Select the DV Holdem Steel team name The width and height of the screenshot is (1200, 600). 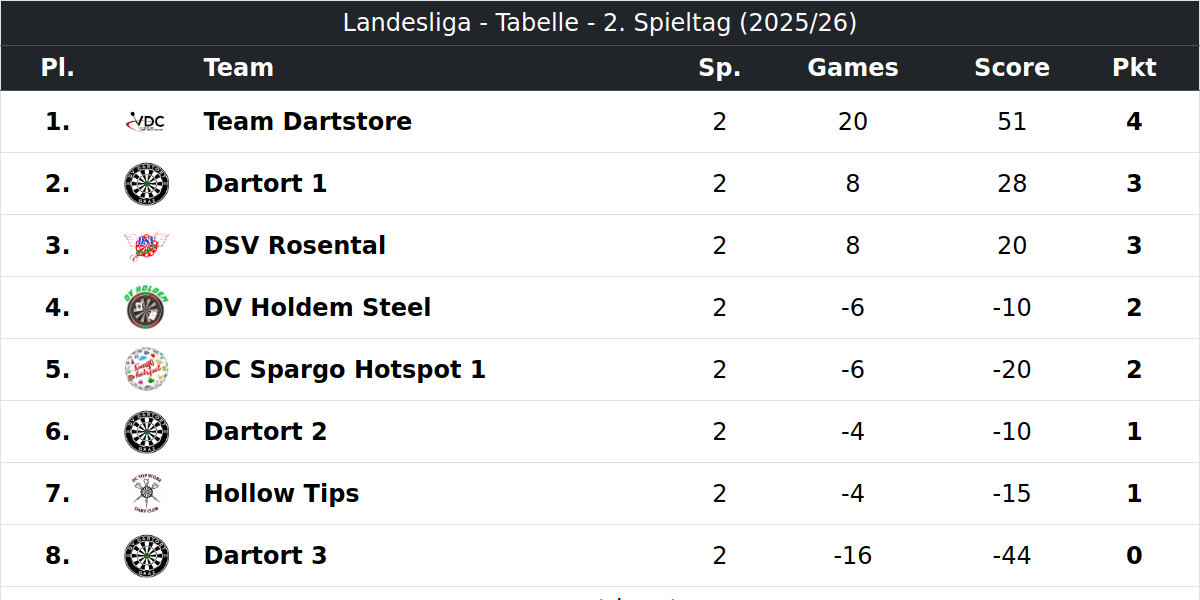[x=317, y=308]
